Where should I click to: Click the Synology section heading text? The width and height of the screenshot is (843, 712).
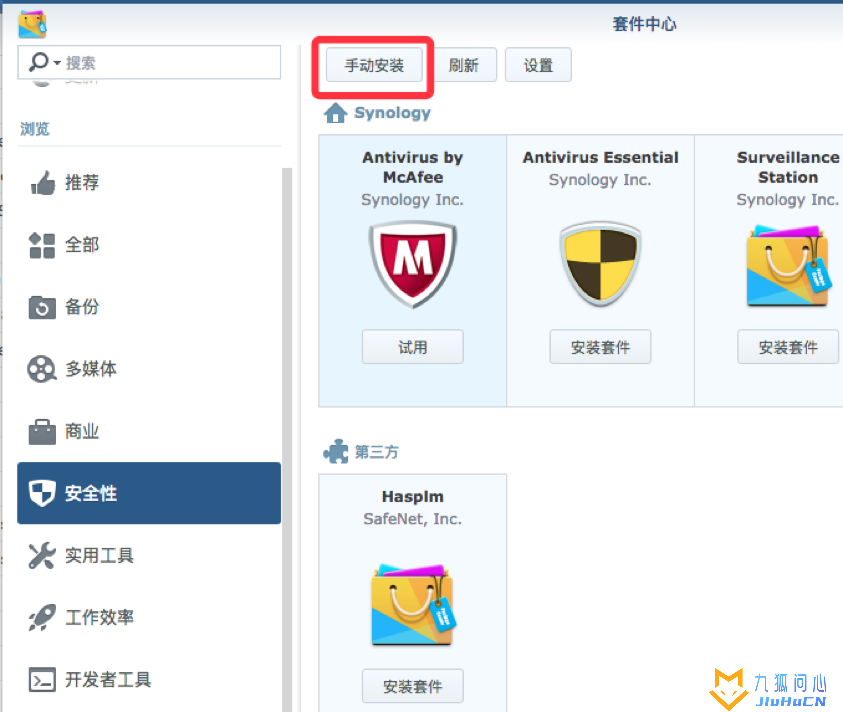click(392, 113)
